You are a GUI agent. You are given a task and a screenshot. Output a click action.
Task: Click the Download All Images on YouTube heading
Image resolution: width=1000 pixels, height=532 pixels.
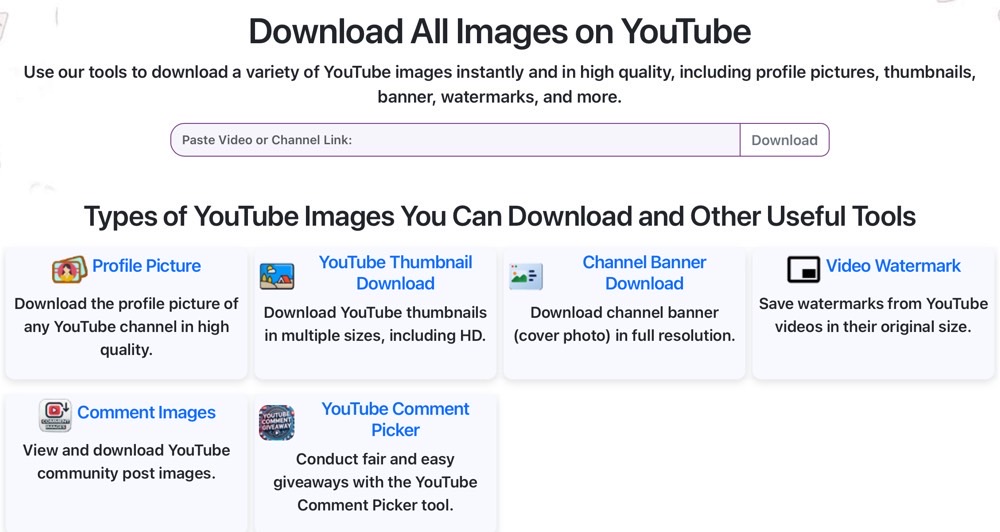coord(499,31)
